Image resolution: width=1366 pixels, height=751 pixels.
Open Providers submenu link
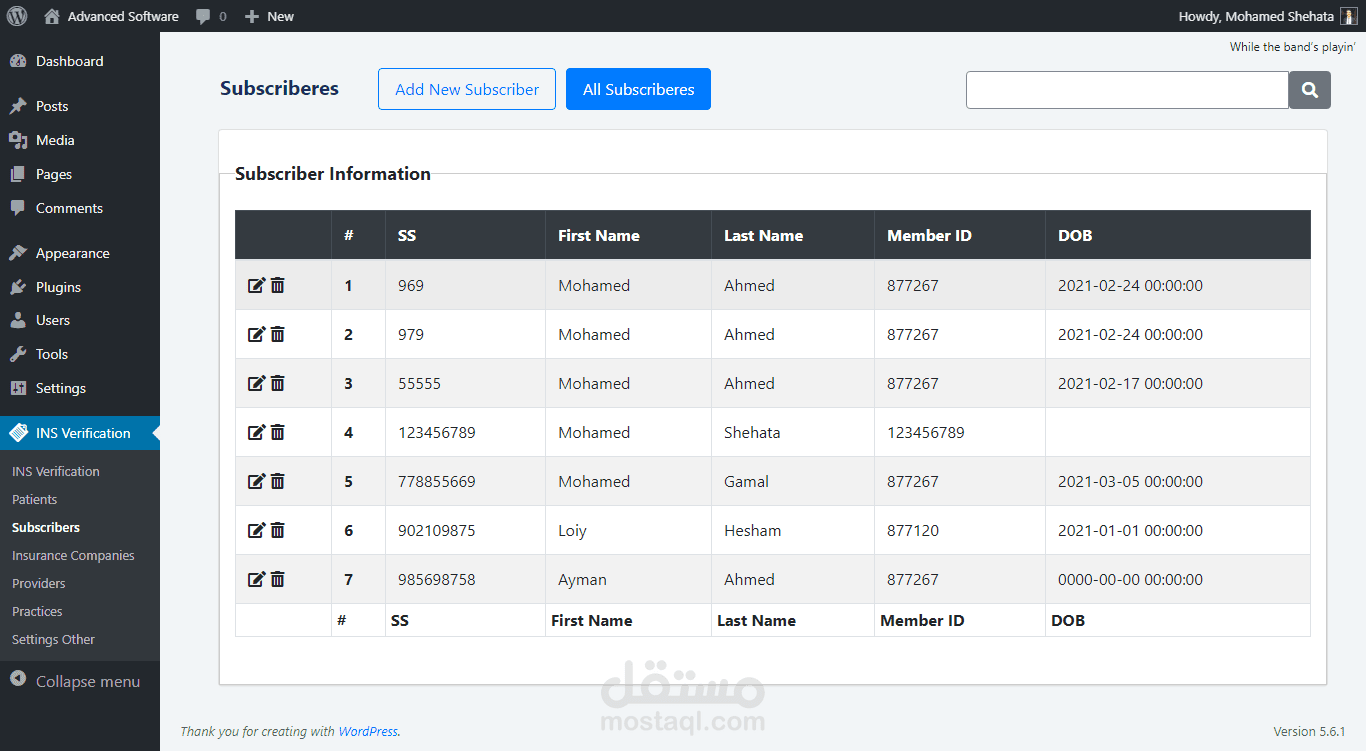[39, 583]
